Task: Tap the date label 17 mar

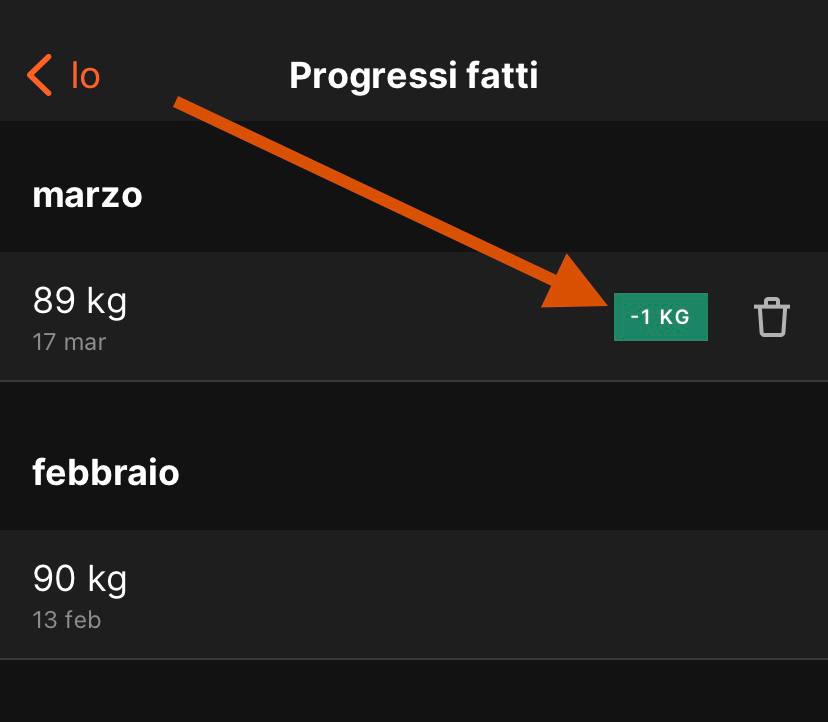Action: pos(67,341)
